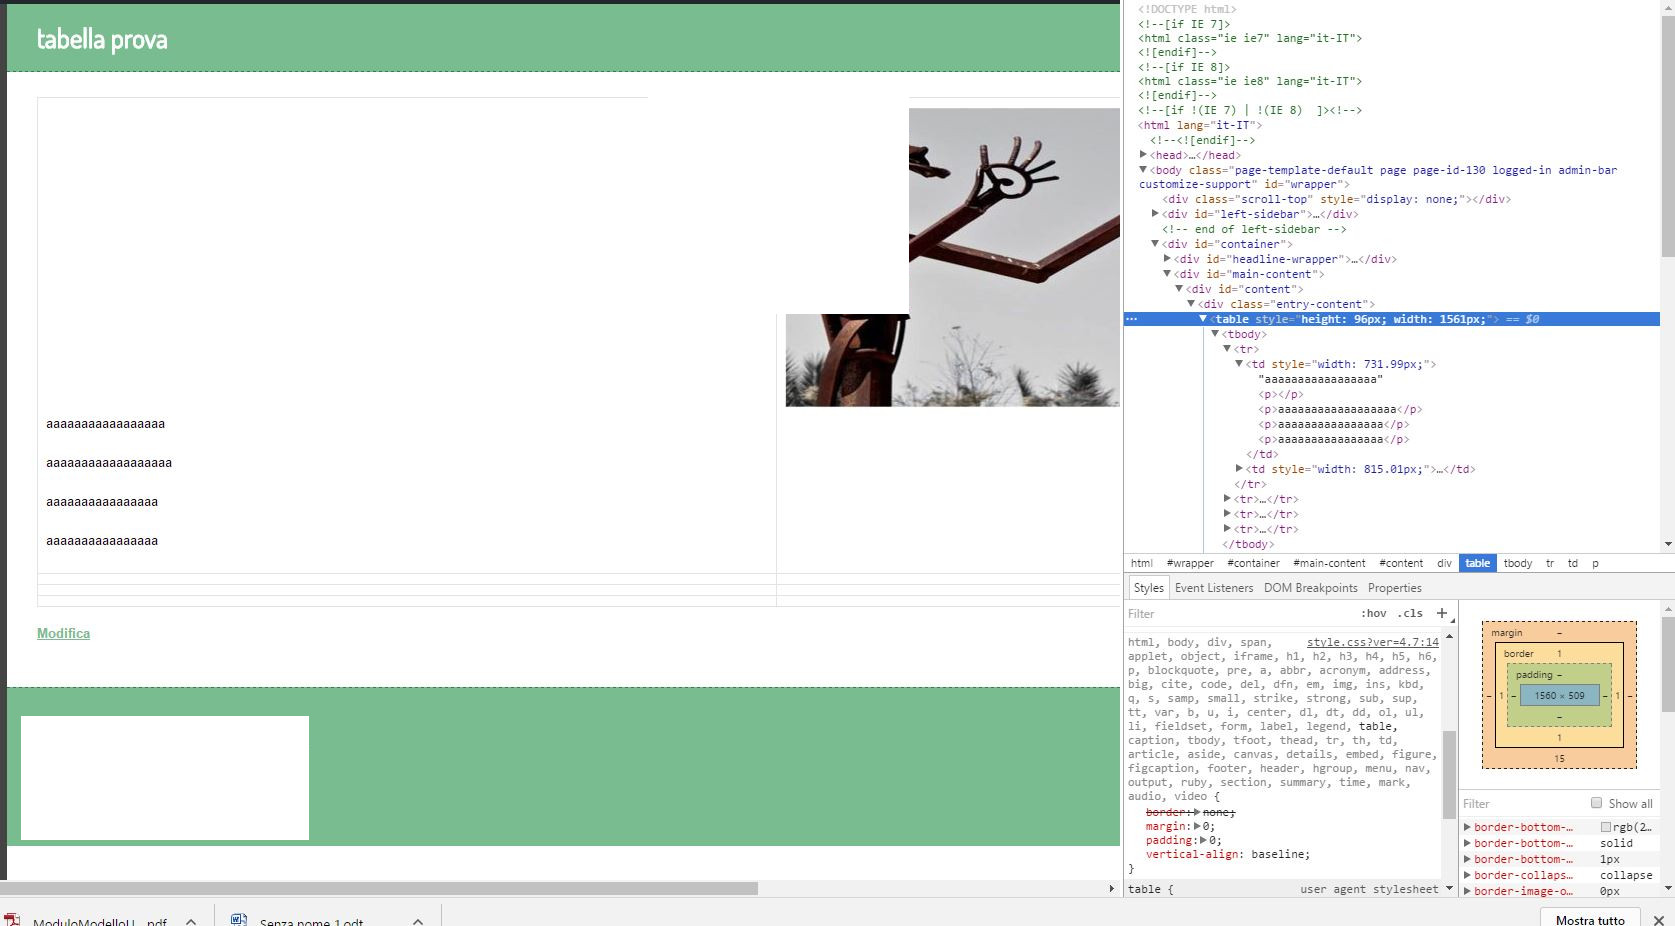Switch to the Event Listeners tab
Viewport: 1675px width, 926px height.
[x=1213, y=588]
